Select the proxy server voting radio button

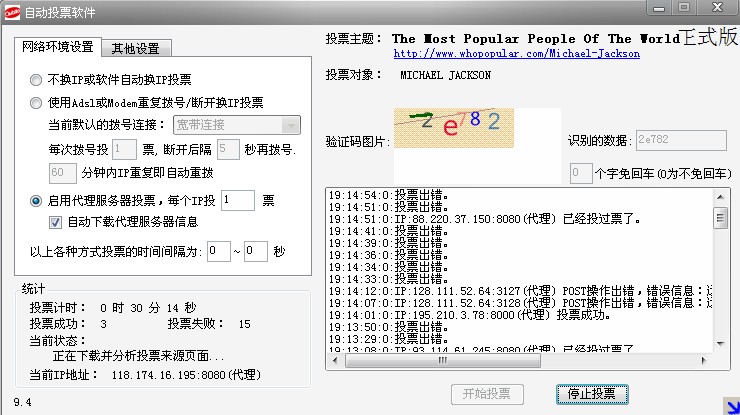[36, 201]
